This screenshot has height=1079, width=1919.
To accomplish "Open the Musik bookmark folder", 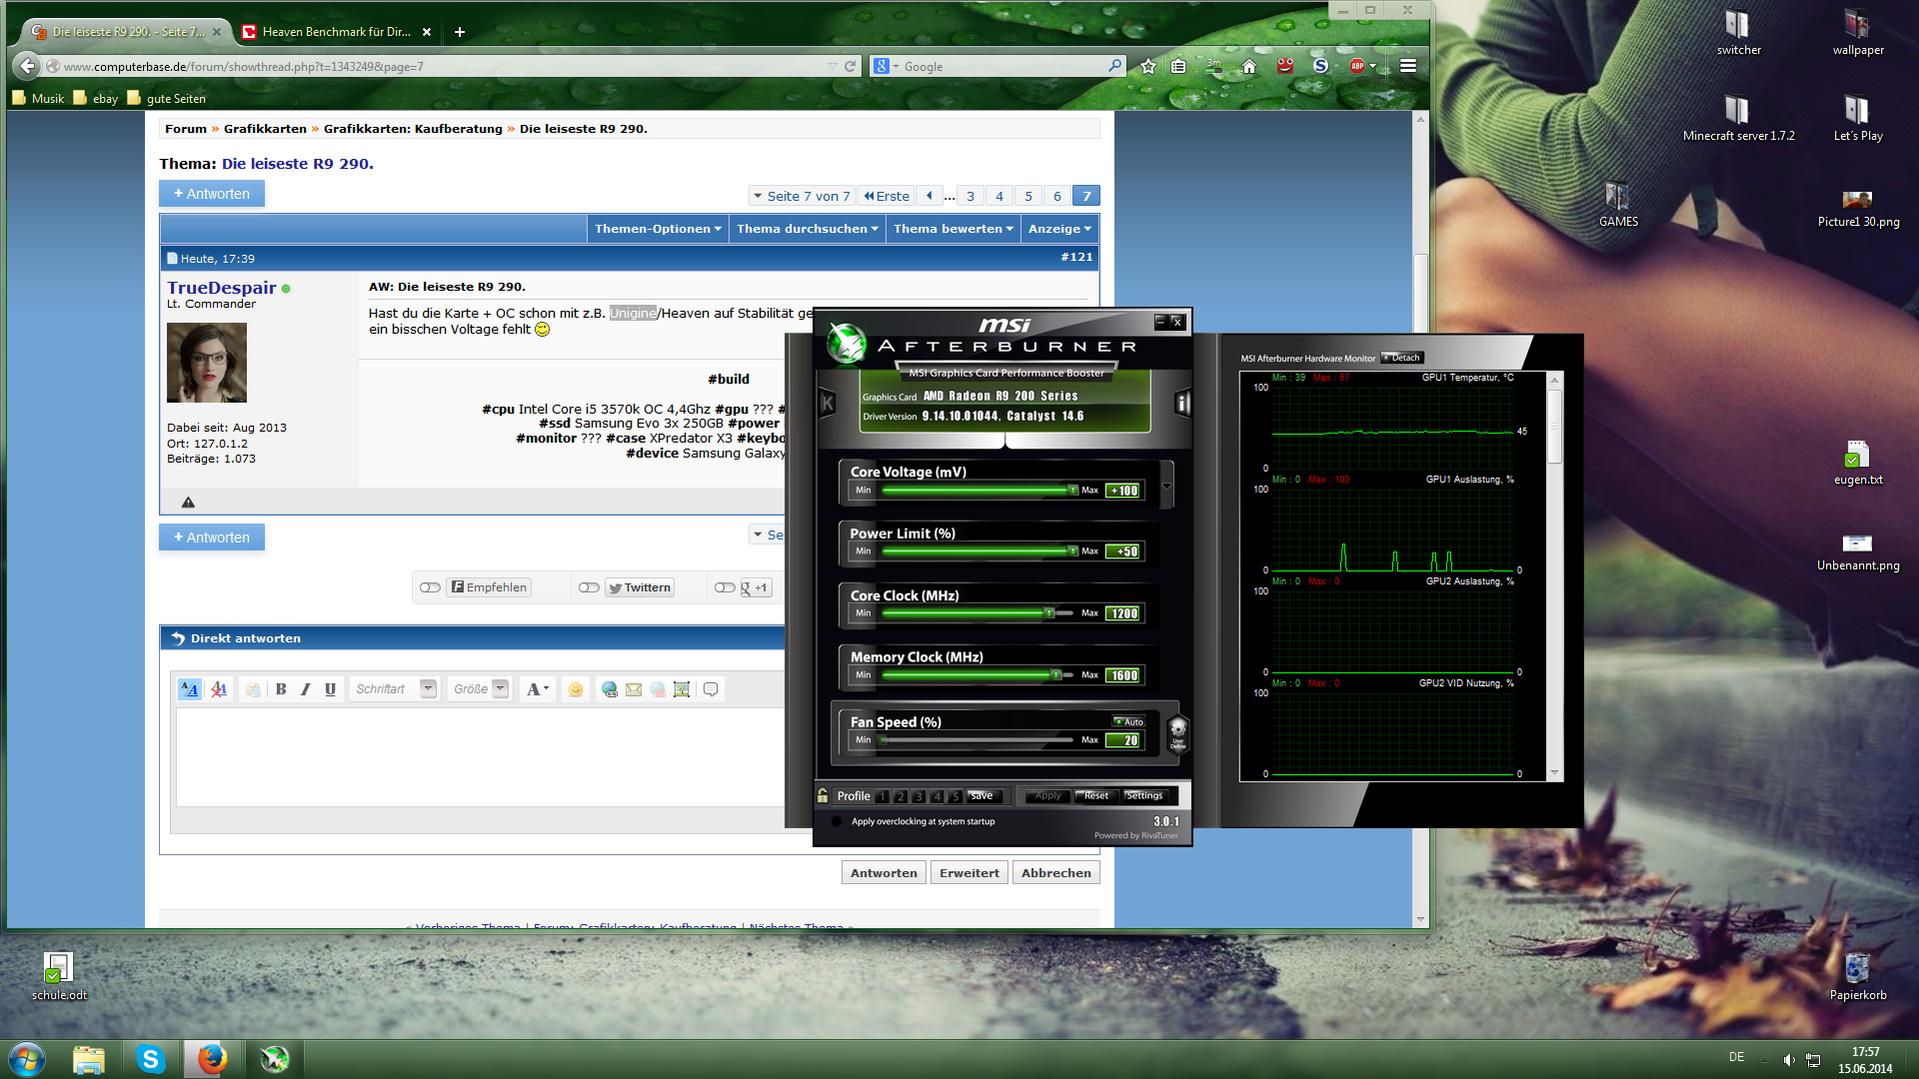I will pos(38,98).
